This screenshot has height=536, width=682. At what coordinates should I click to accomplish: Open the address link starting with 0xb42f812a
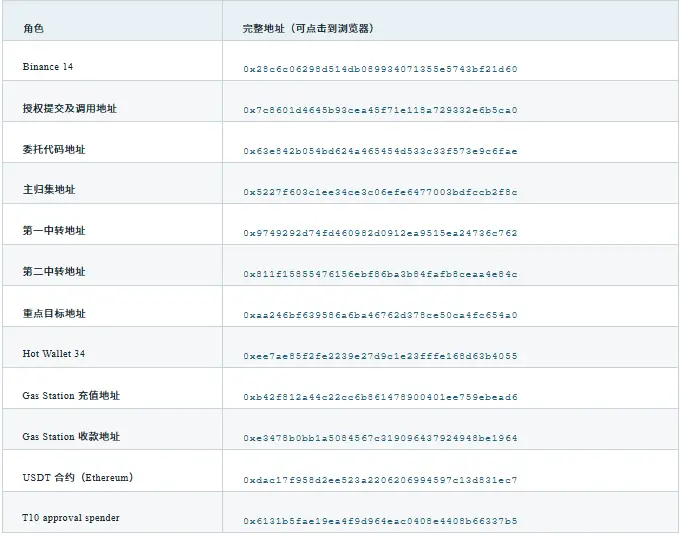click(380, 397)
